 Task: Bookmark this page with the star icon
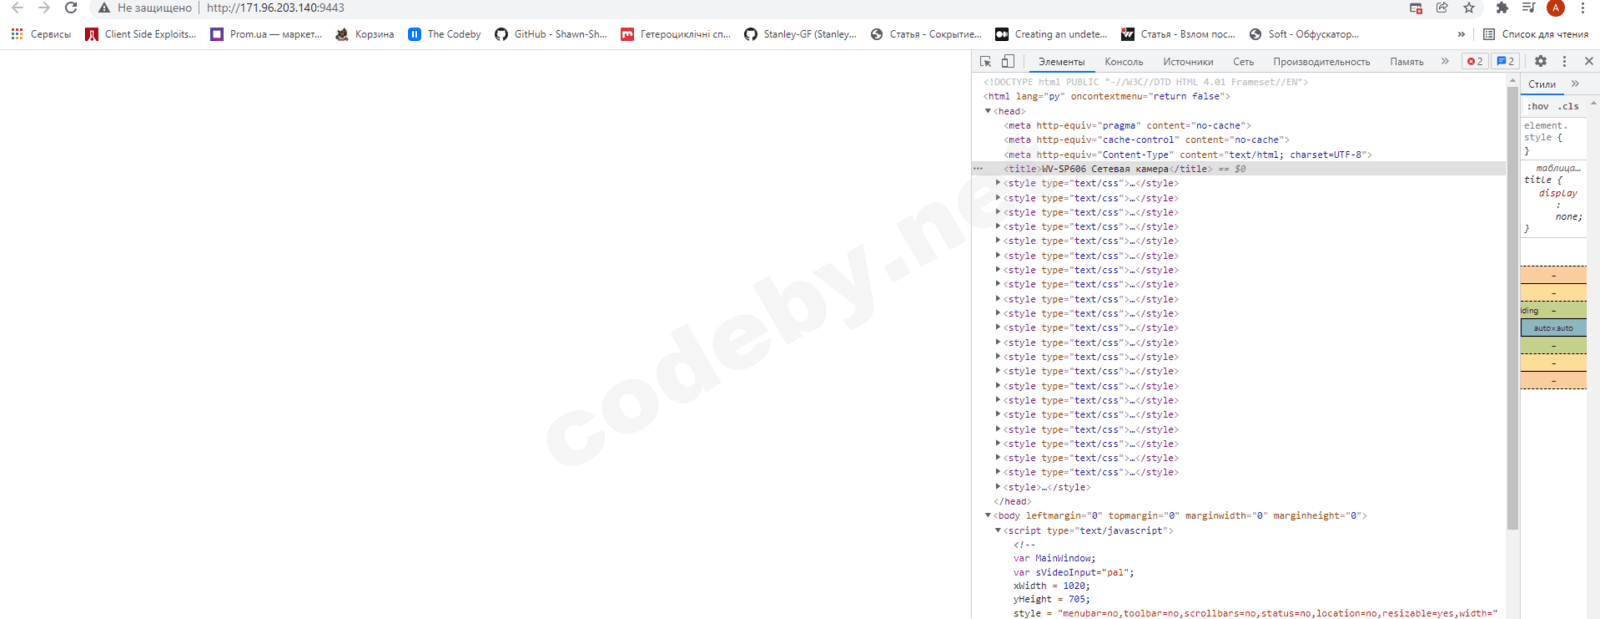point(1468,8)
